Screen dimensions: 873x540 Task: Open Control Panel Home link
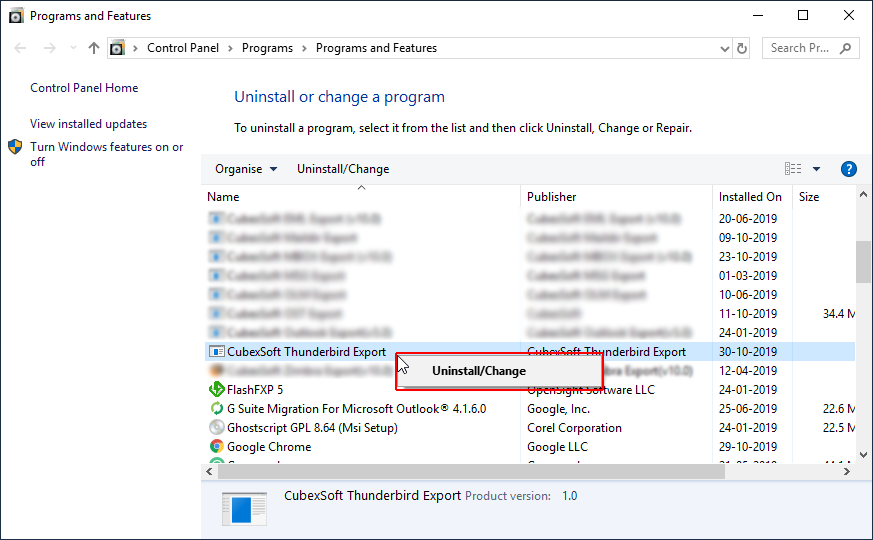[x=84, y=88]
